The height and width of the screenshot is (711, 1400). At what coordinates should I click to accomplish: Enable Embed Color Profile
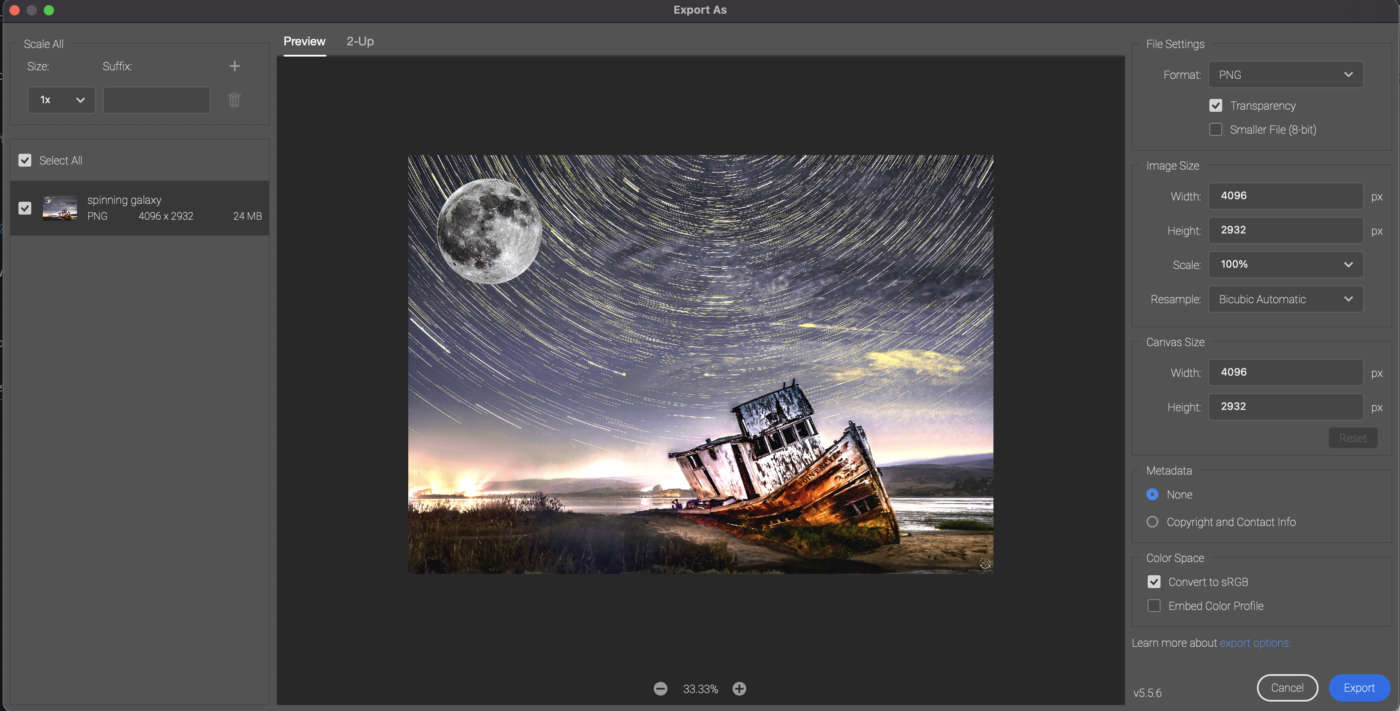[x=1153, y=605]
